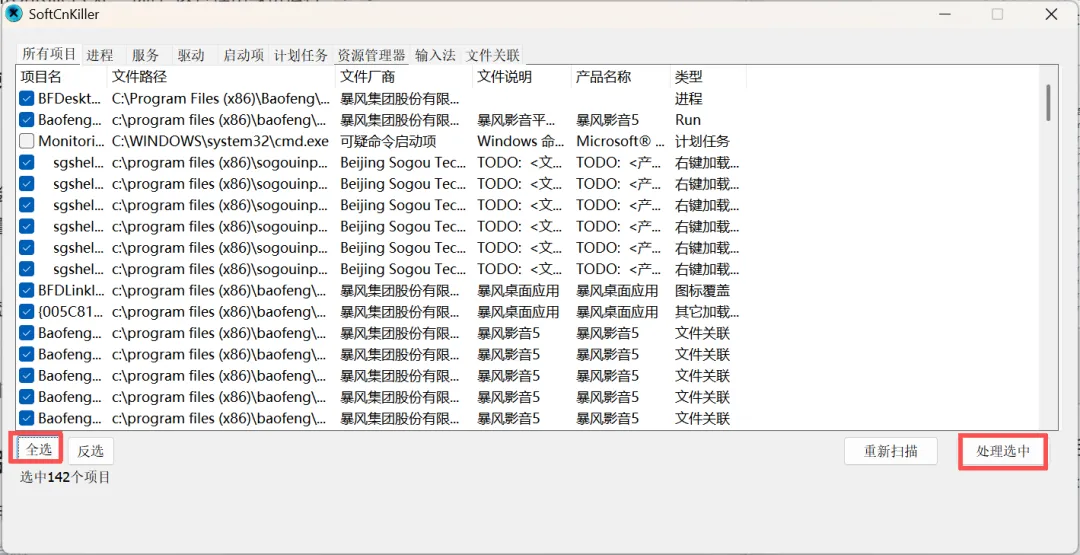Viewport: 1080px width, 555px height.
Task: Select the 暴风影音平... description cell
Action: click(516, 120)
